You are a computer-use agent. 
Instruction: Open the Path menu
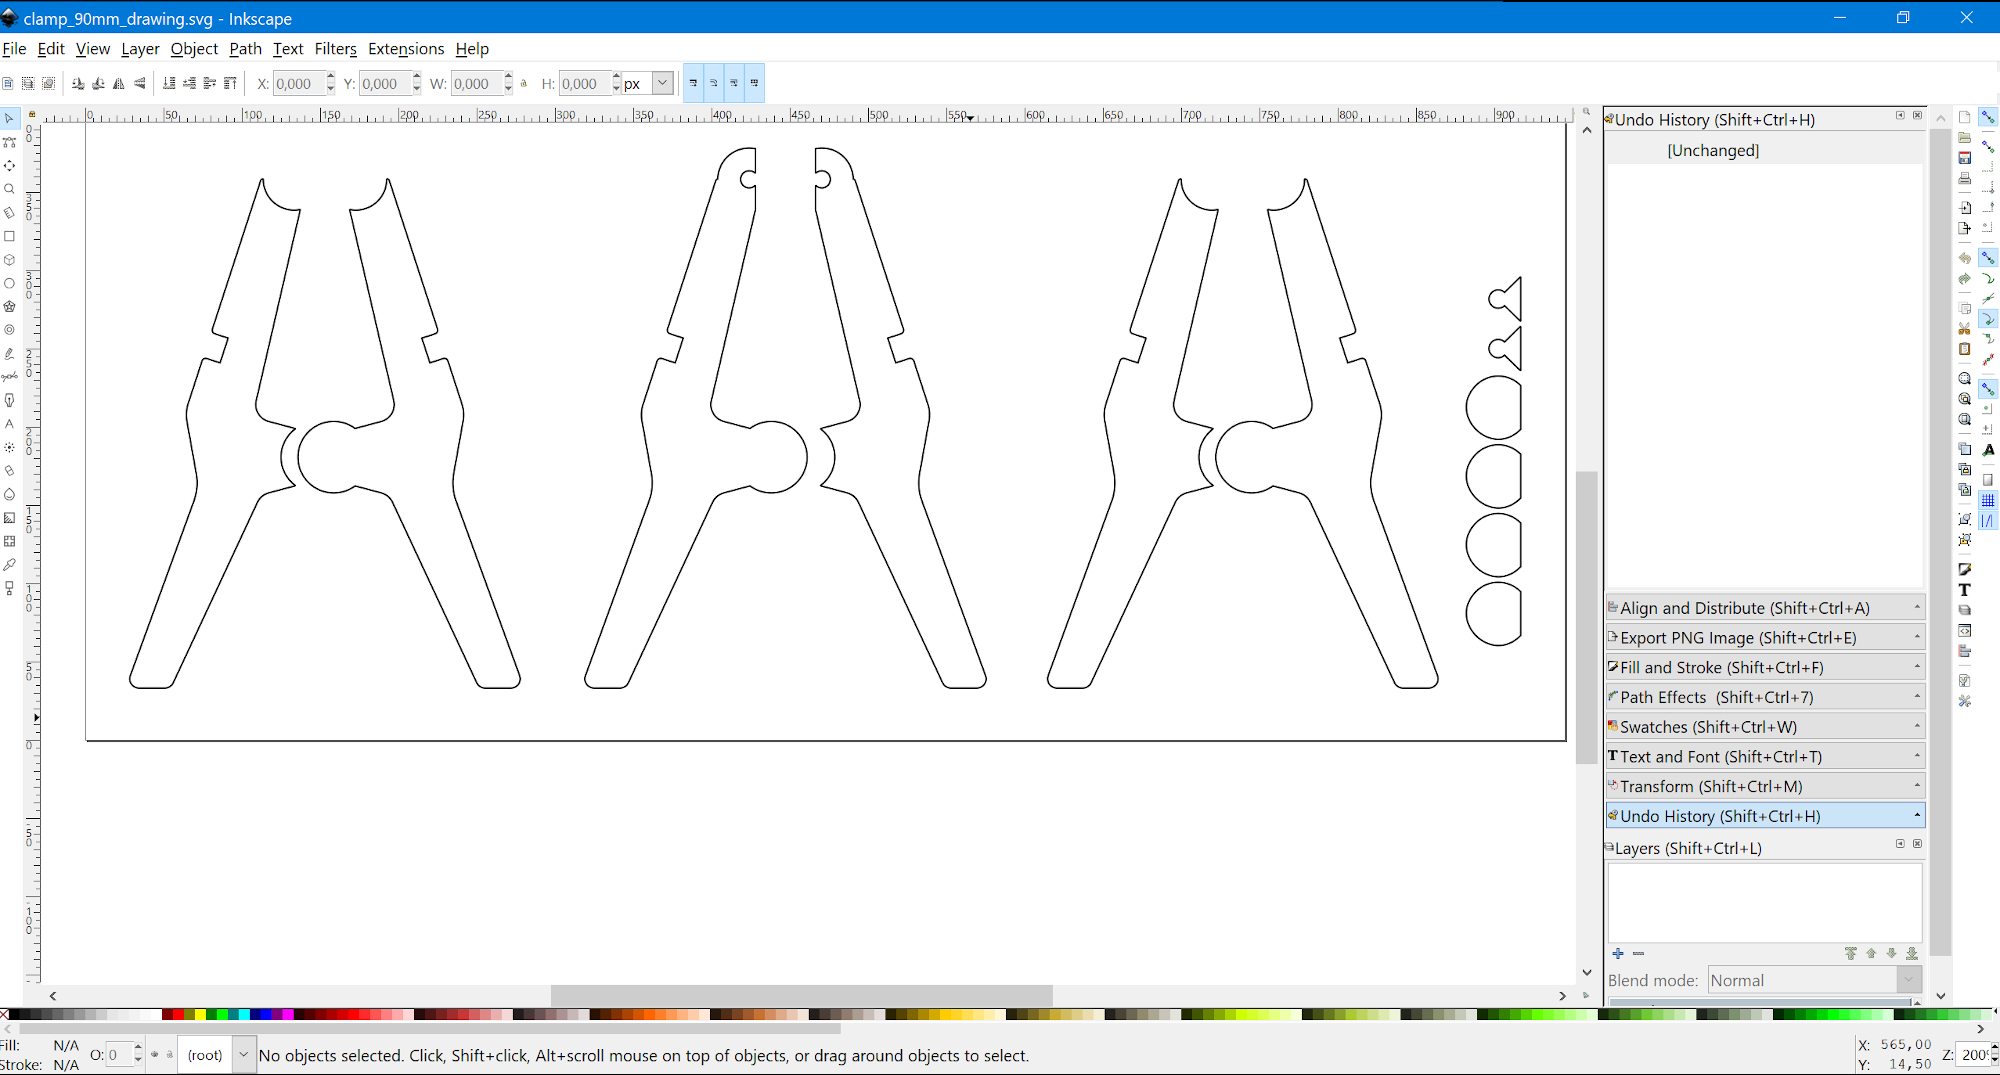click(x=245, y=49)
